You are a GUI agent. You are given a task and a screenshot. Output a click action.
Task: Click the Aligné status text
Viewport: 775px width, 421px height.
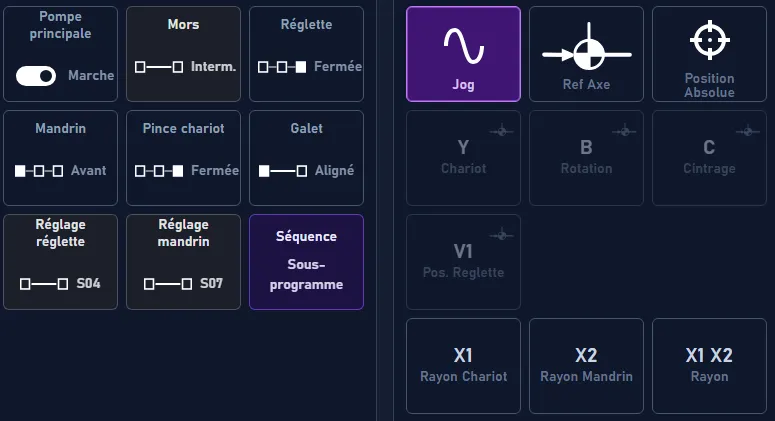334,171
